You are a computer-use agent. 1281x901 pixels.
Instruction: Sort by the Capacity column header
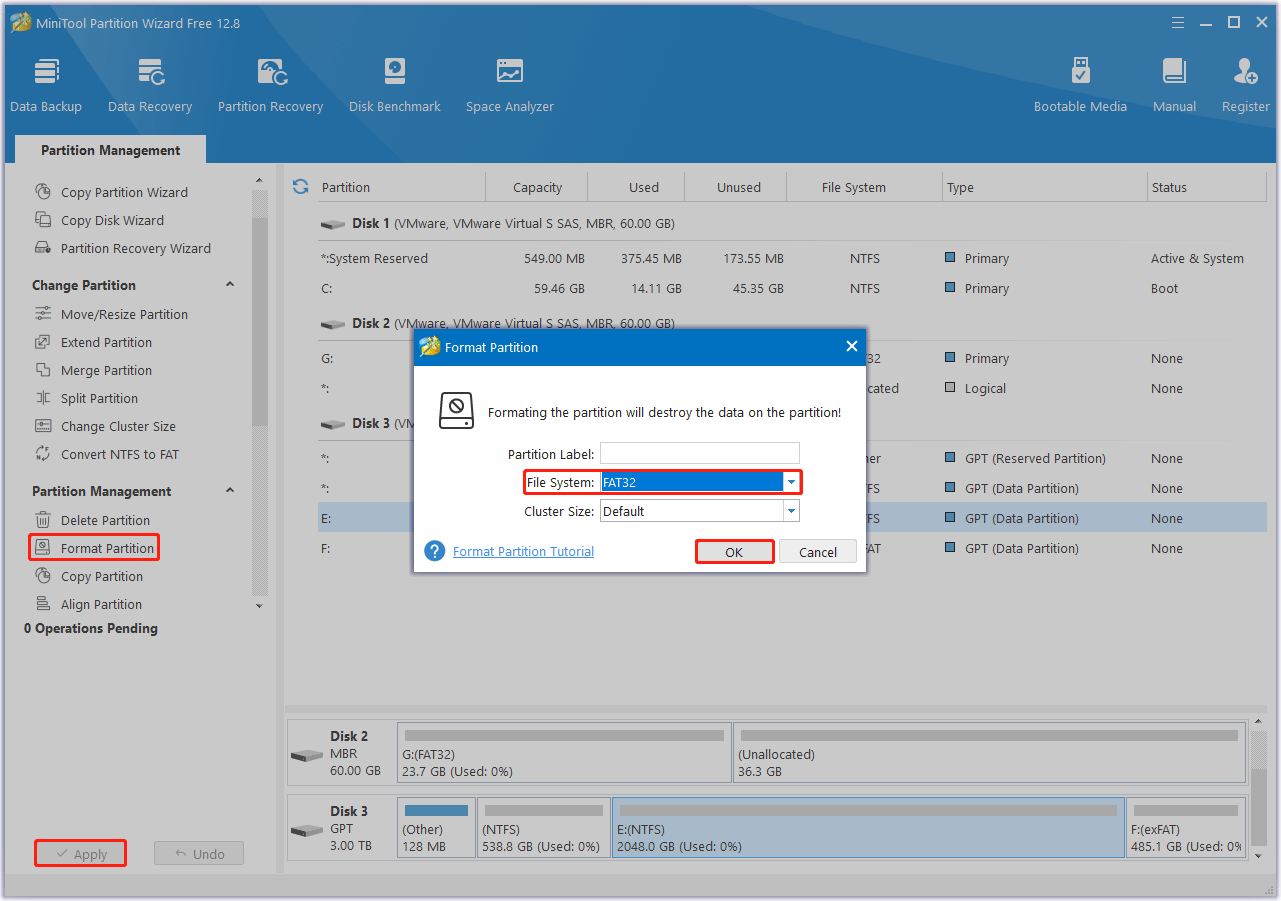[537, 187]
